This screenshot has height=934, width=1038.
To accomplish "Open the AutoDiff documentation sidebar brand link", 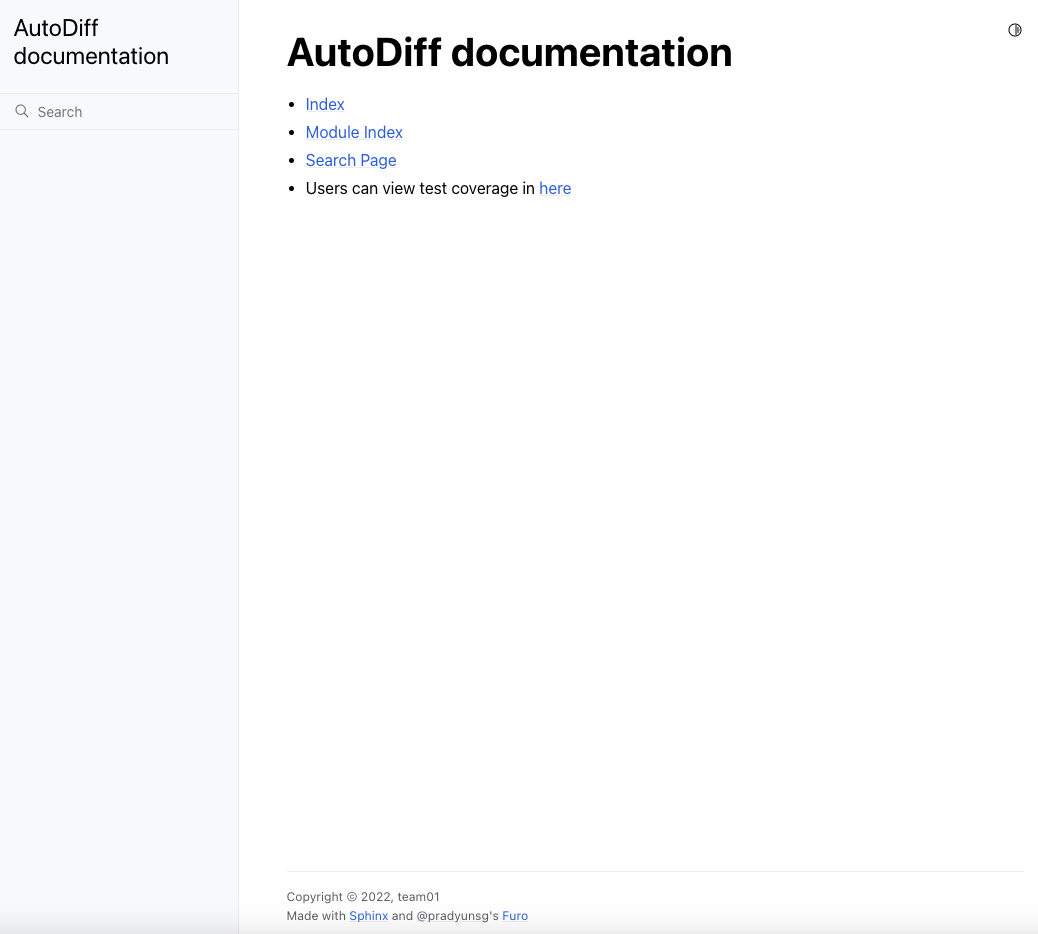I will tap(91, 42).
